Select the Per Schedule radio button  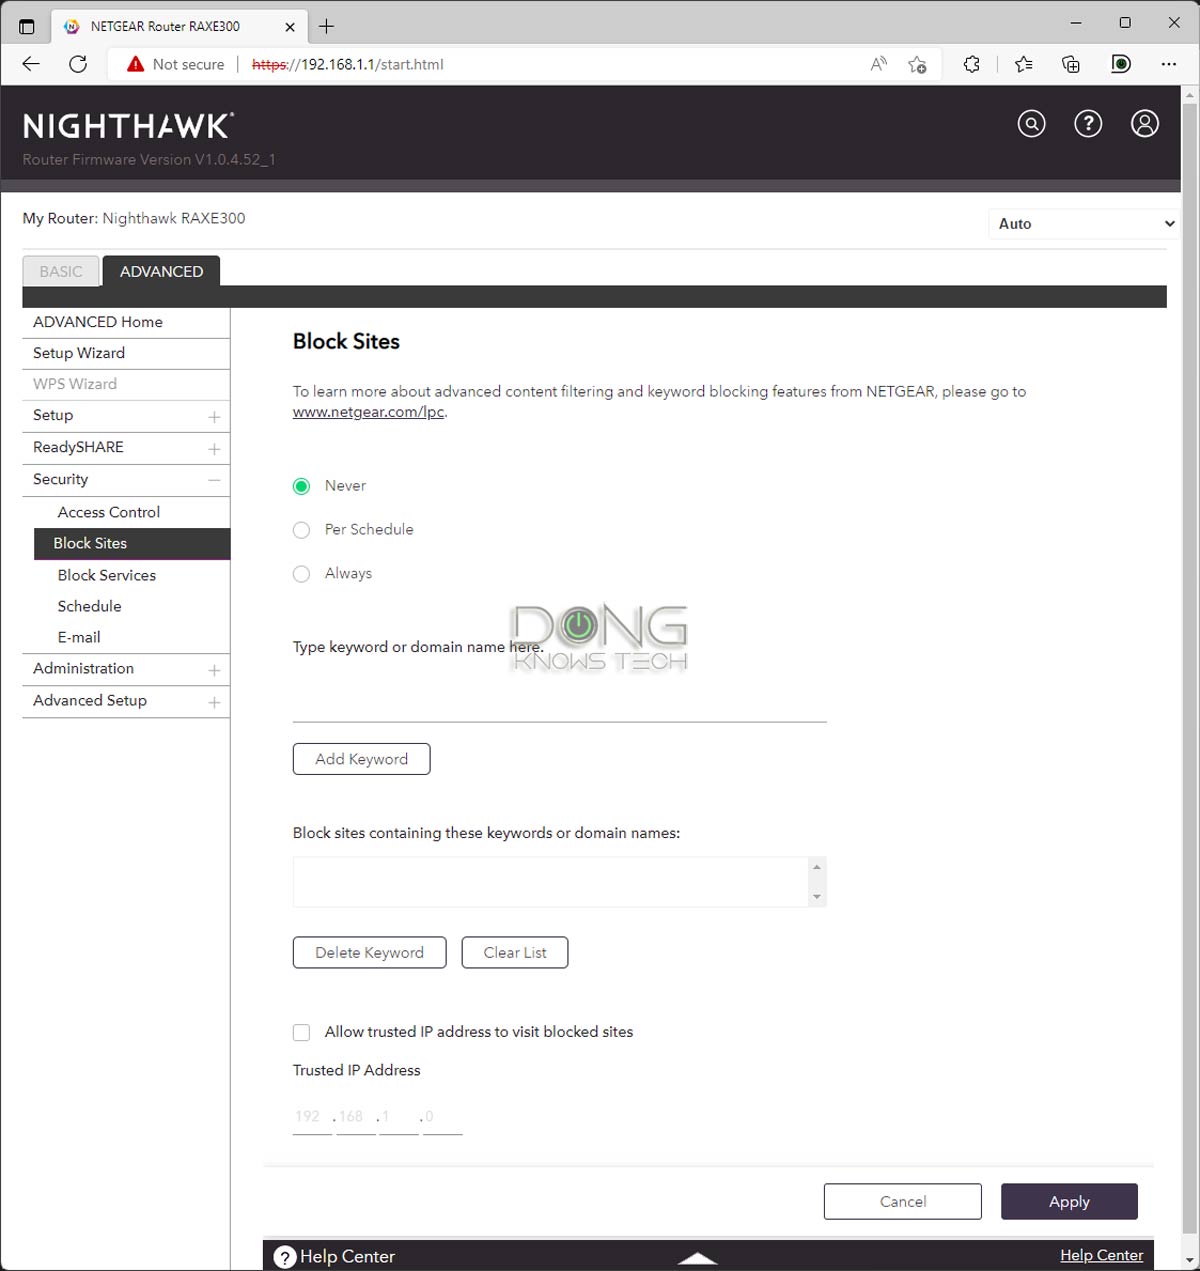[301, 530]
